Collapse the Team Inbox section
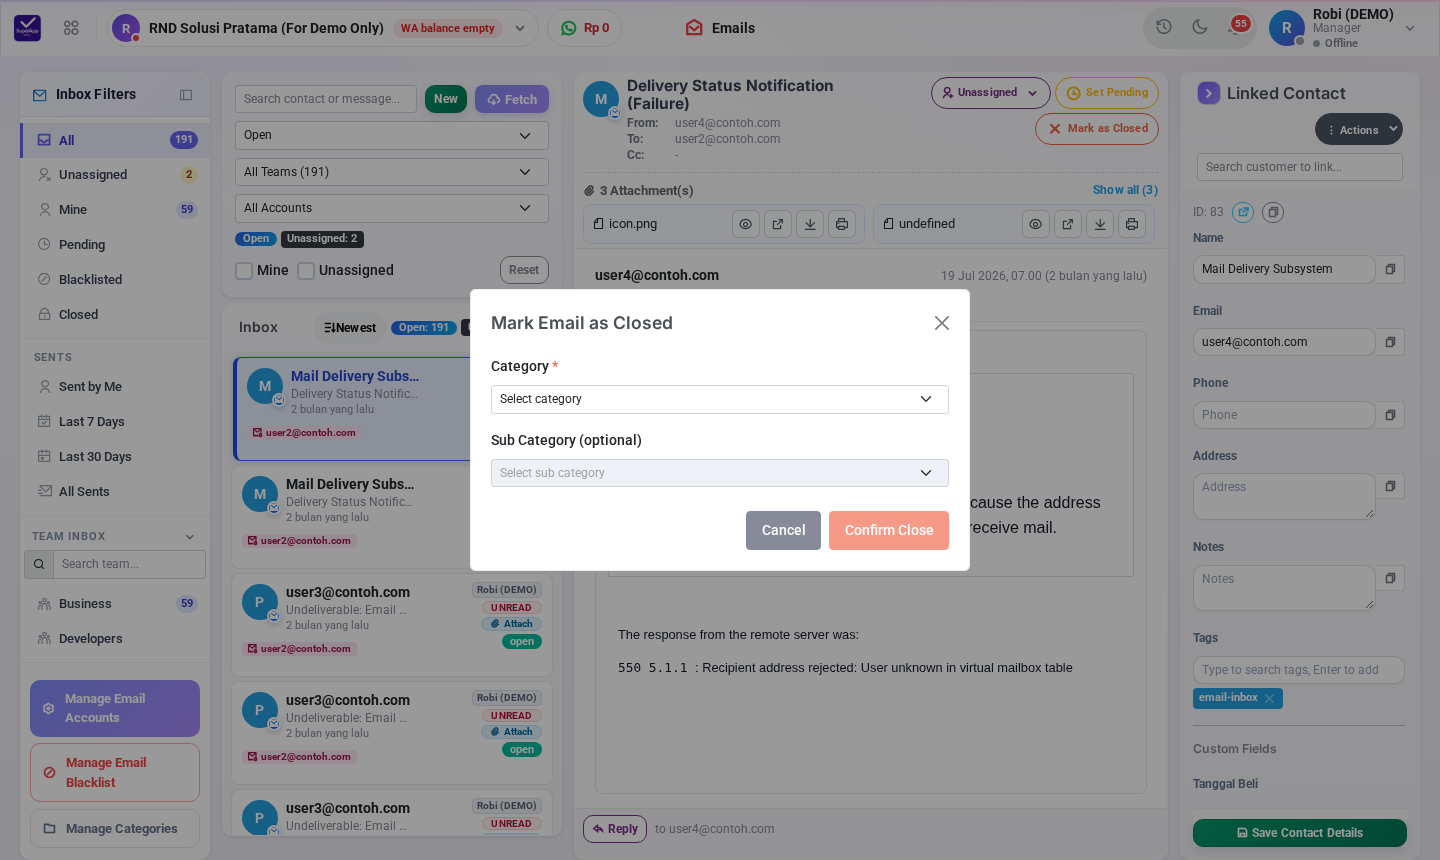Screen dimensions: 1440x860 (x=190, y=537)
